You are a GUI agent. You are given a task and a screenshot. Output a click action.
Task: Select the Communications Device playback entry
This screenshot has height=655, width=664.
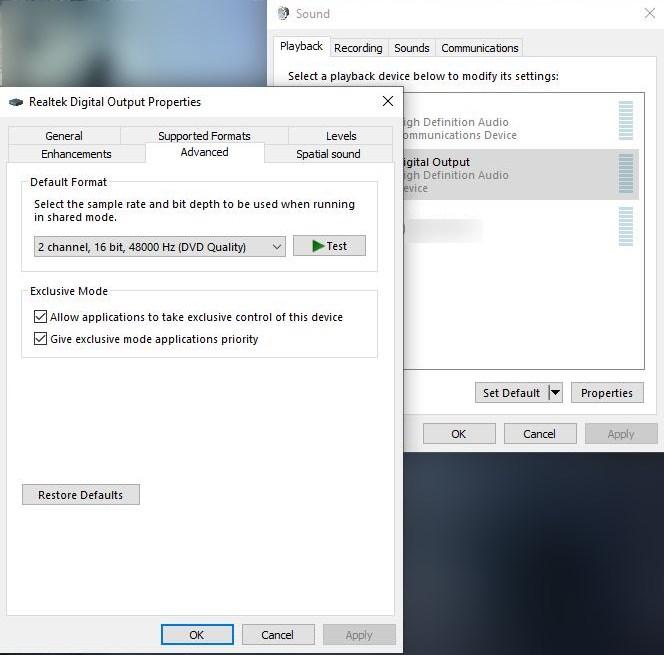click(x=521, y=122)
